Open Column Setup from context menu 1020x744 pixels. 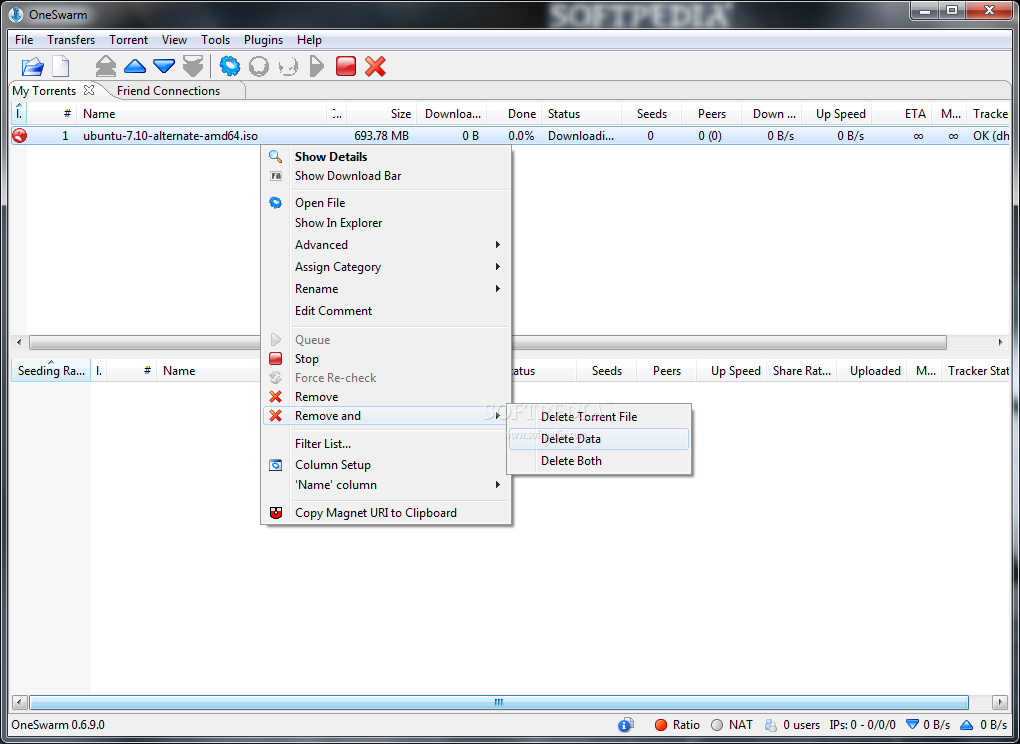(386, 465)
